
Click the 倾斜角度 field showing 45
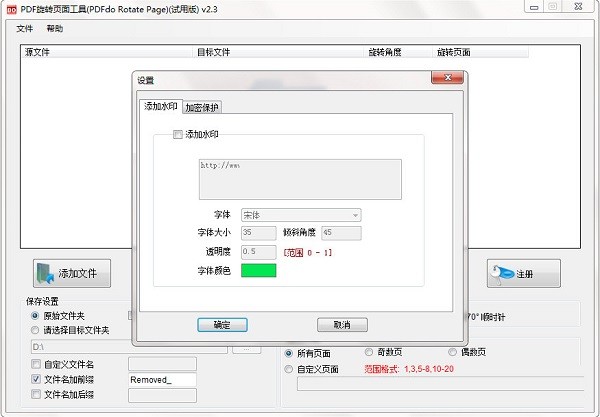[341, 233]
